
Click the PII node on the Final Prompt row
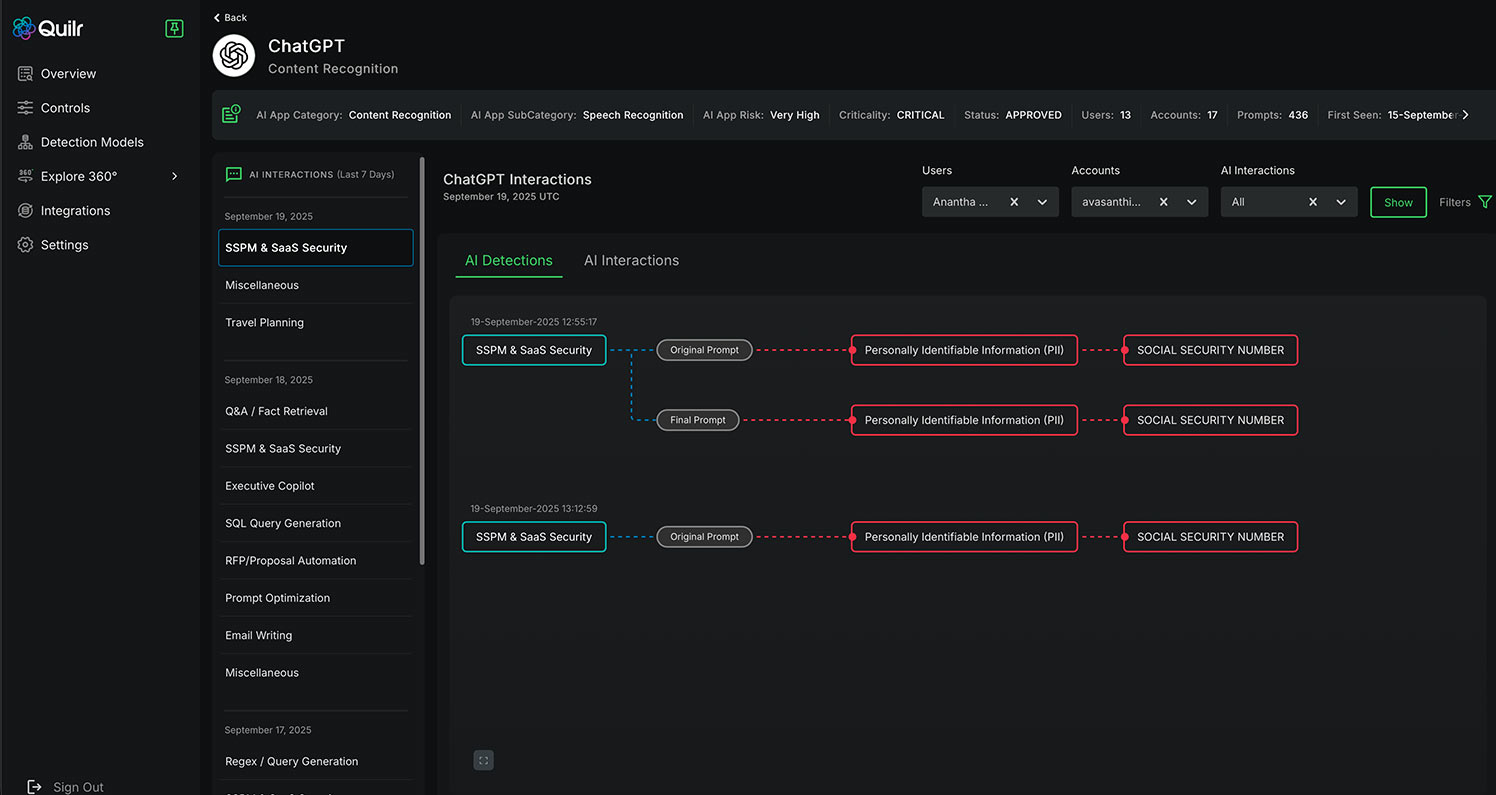tap(964, 420)
